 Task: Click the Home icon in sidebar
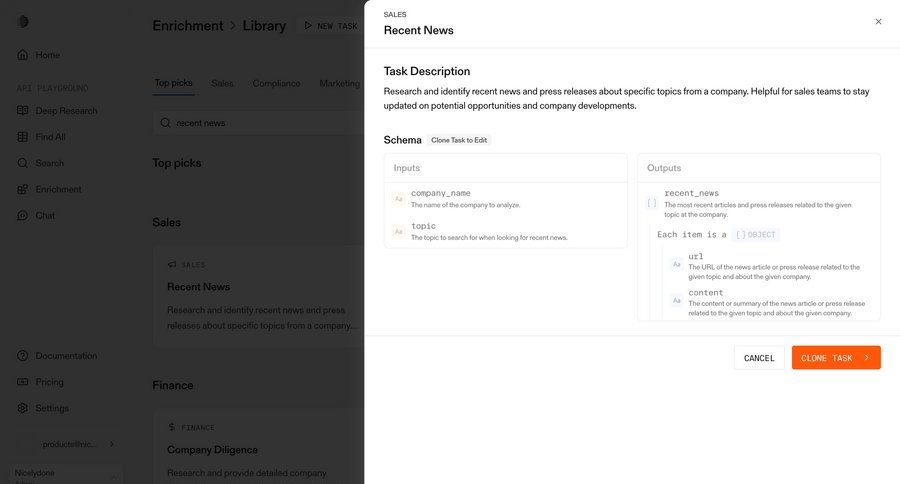pos(22,55)
